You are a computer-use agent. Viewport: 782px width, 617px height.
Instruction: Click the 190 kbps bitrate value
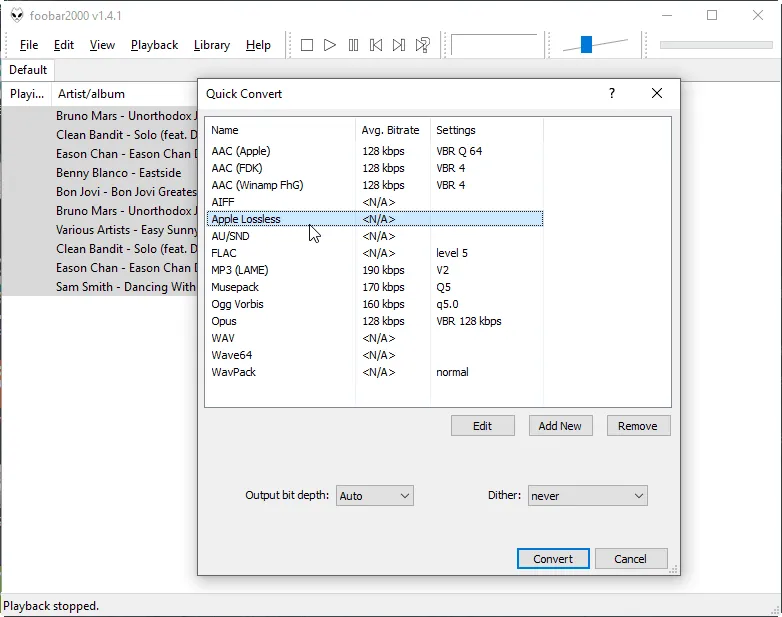click(383, 270)
